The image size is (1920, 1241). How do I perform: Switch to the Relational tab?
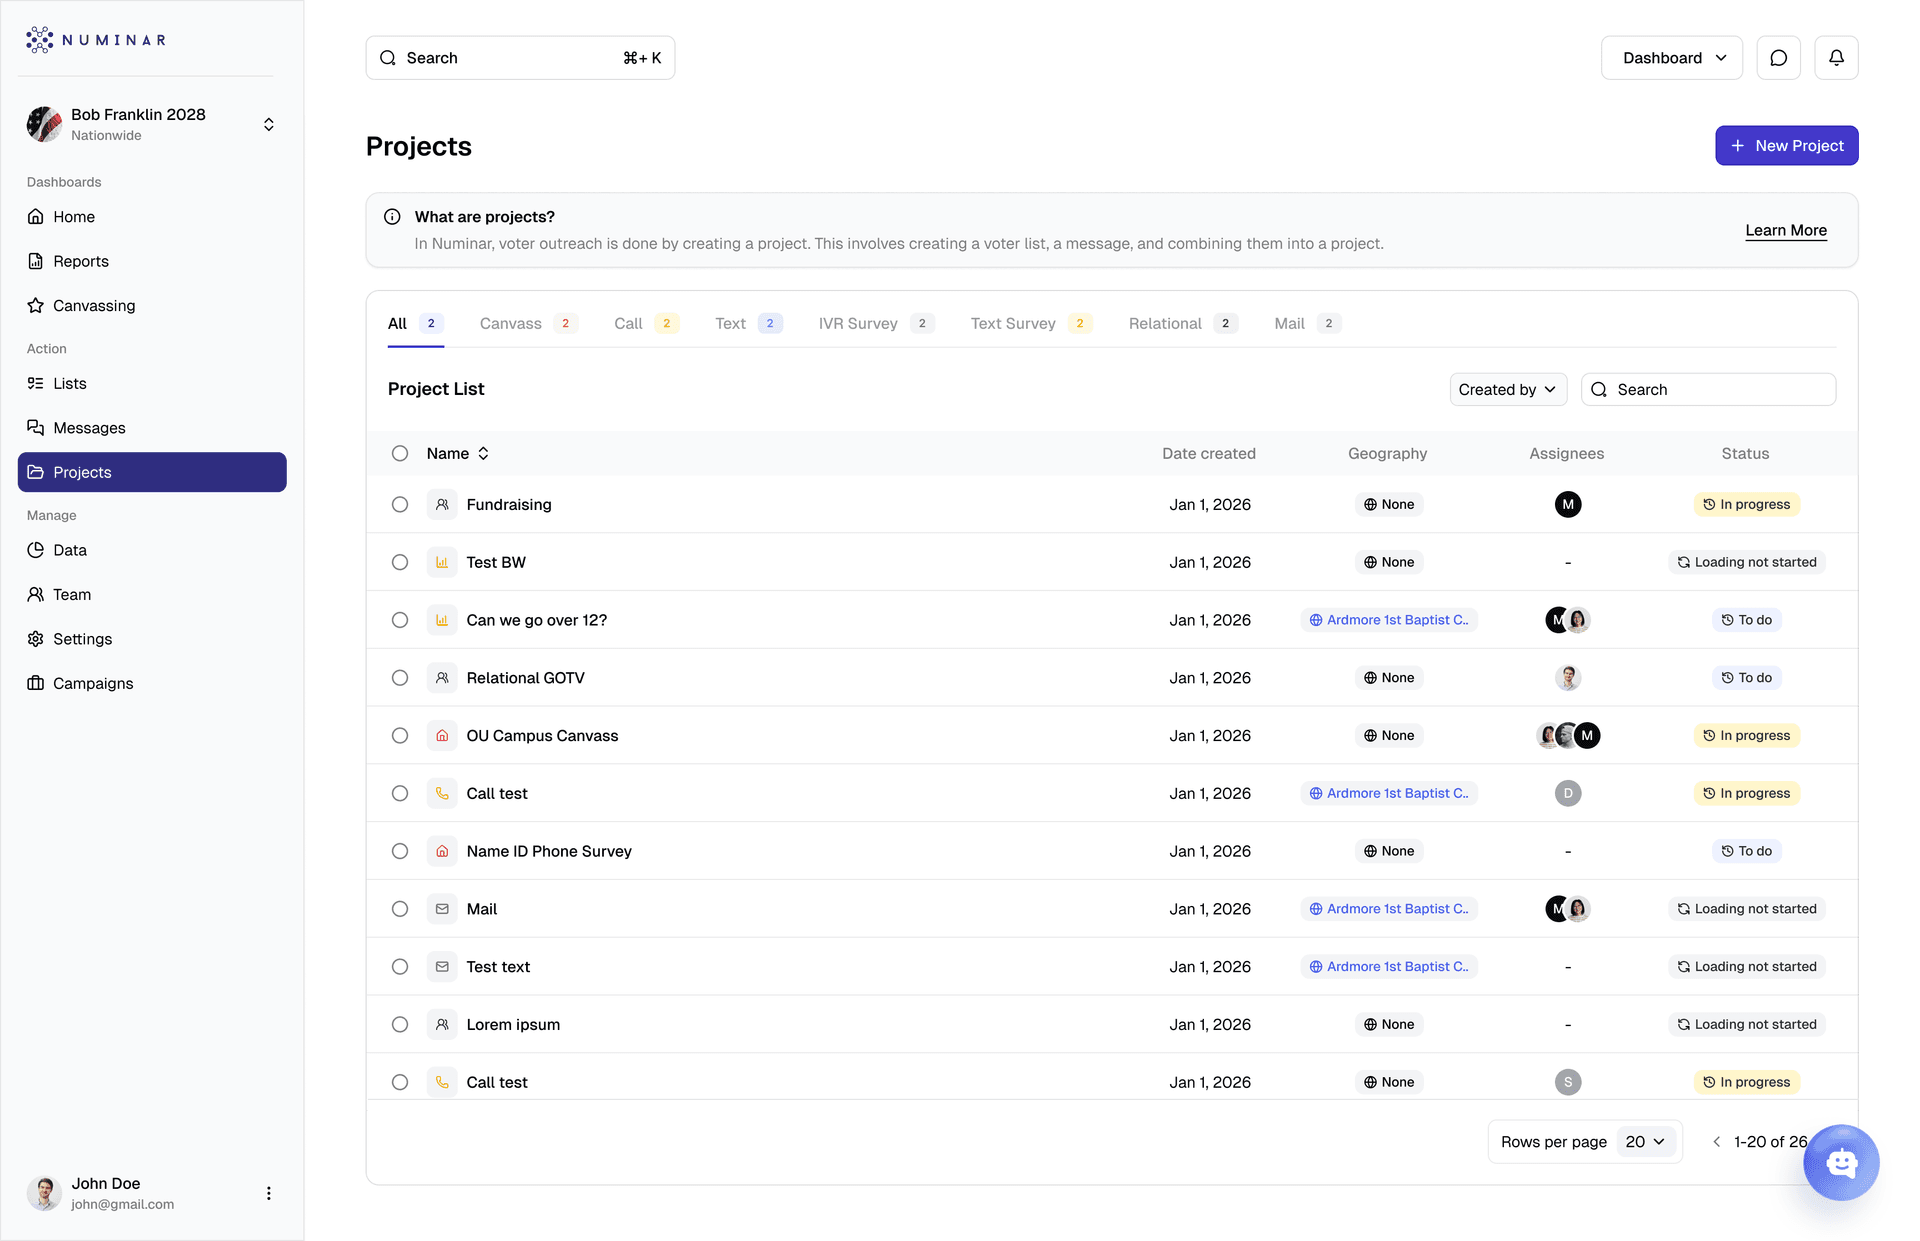[1183, 324]
